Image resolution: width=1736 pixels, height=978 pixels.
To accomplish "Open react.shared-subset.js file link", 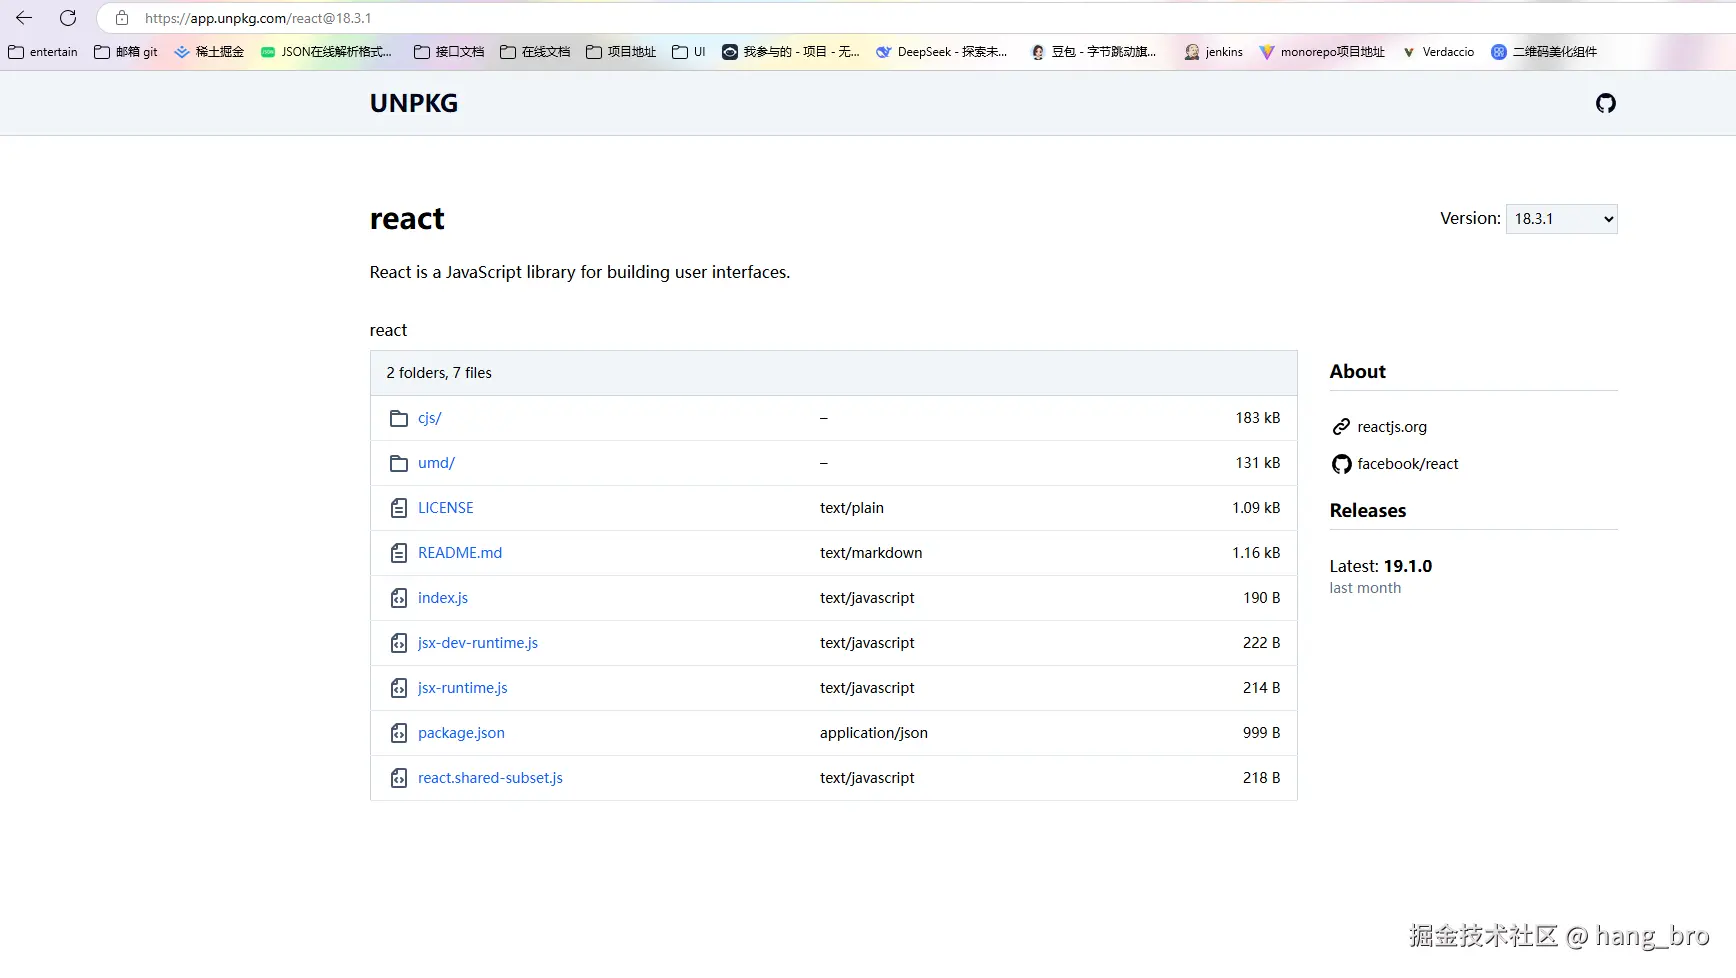I will tap(490, 778).
